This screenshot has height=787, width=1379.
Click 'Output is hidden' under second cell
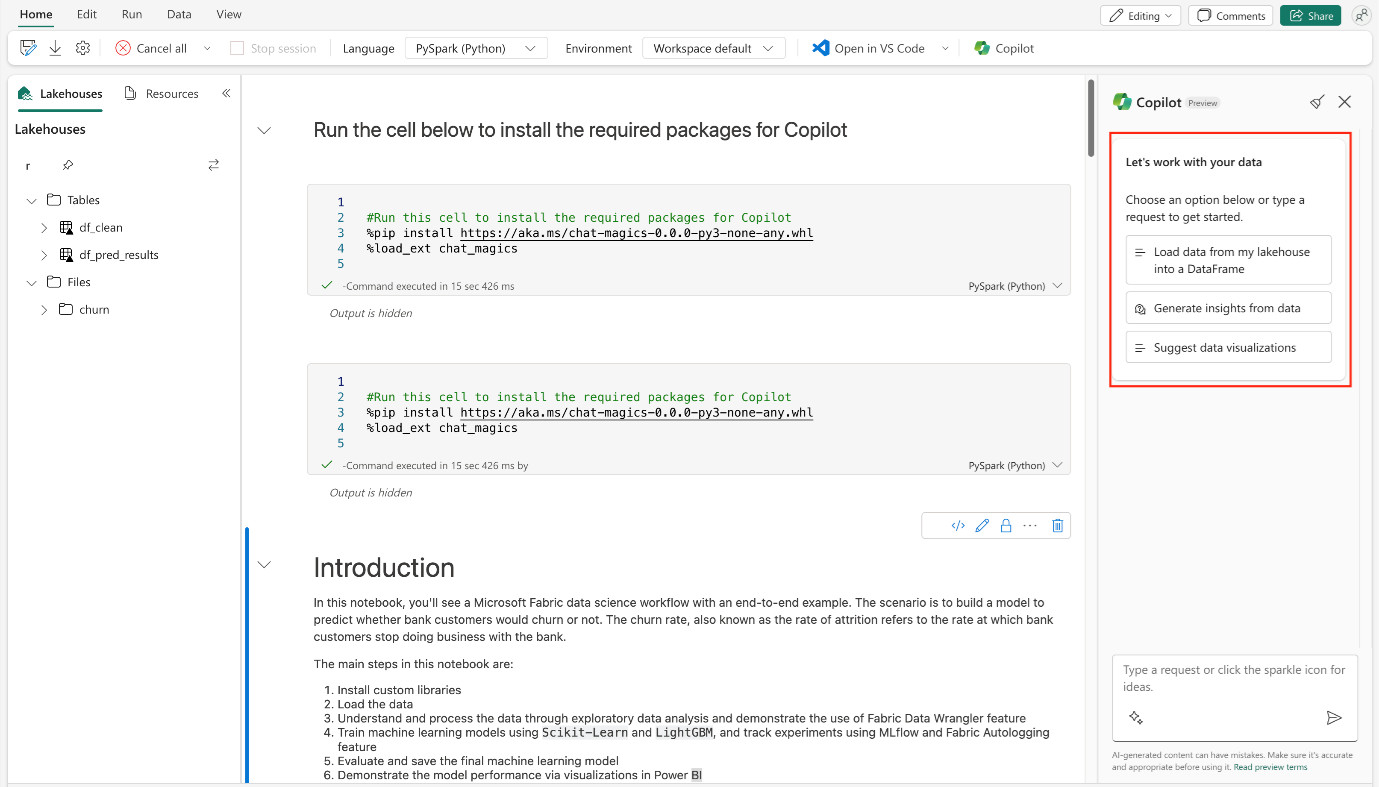click(x=371, y=492)
